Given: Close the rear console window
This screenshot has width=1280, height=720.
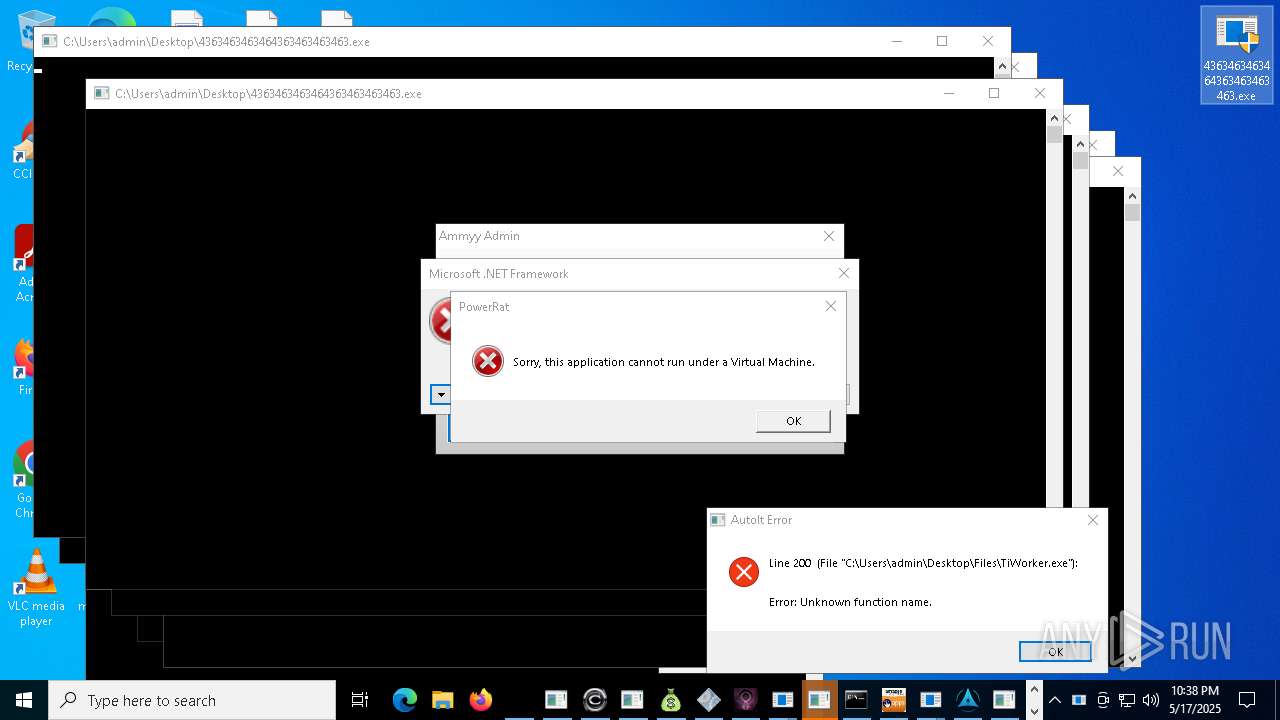Looking at the screenshot, I should [x=987, y=41].
